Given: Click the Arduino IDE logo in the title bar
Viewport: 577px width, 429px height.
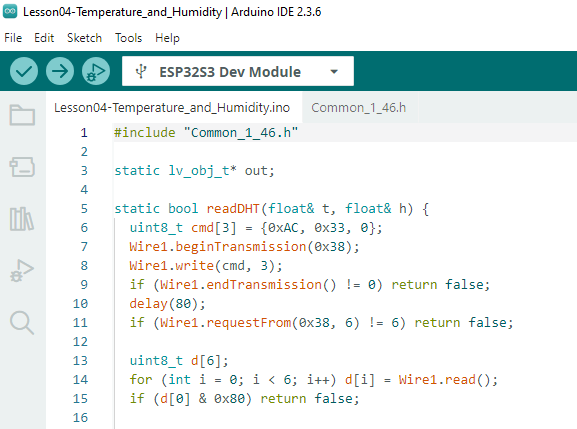Looking at the screenshot, I should [10, 11].
